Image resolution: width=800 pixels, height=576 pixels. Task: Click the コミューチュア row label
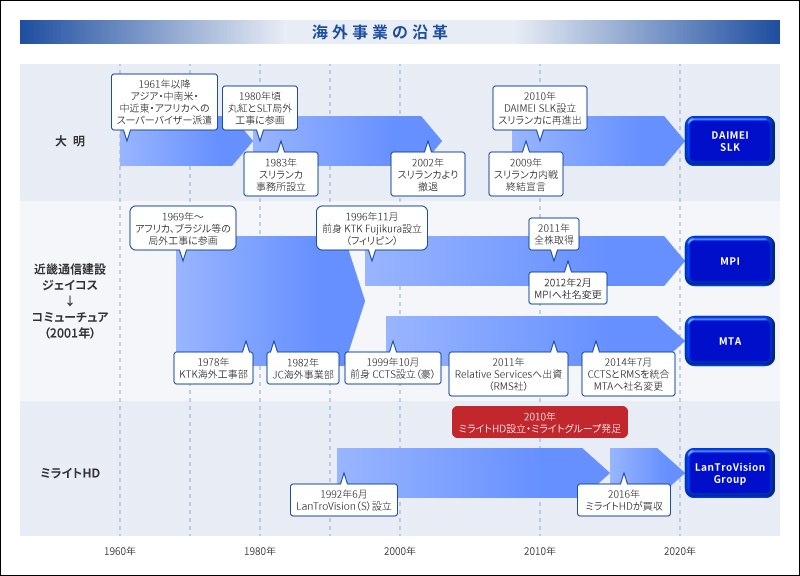[x=70, y=317]
